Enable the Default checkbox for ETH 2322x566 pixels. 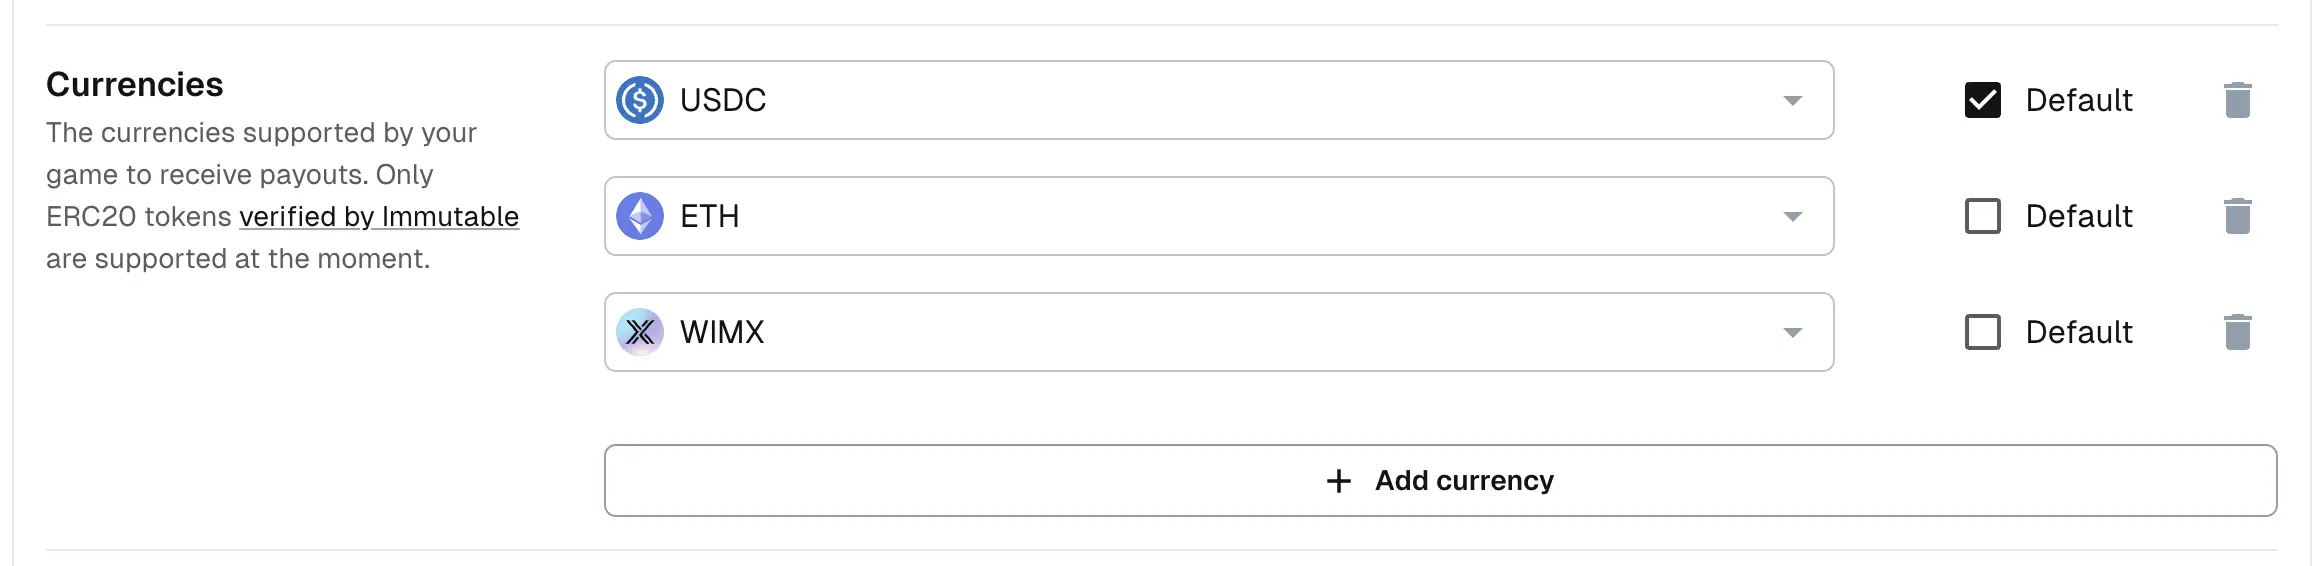pyautogui.click(x=1982, y=216)
